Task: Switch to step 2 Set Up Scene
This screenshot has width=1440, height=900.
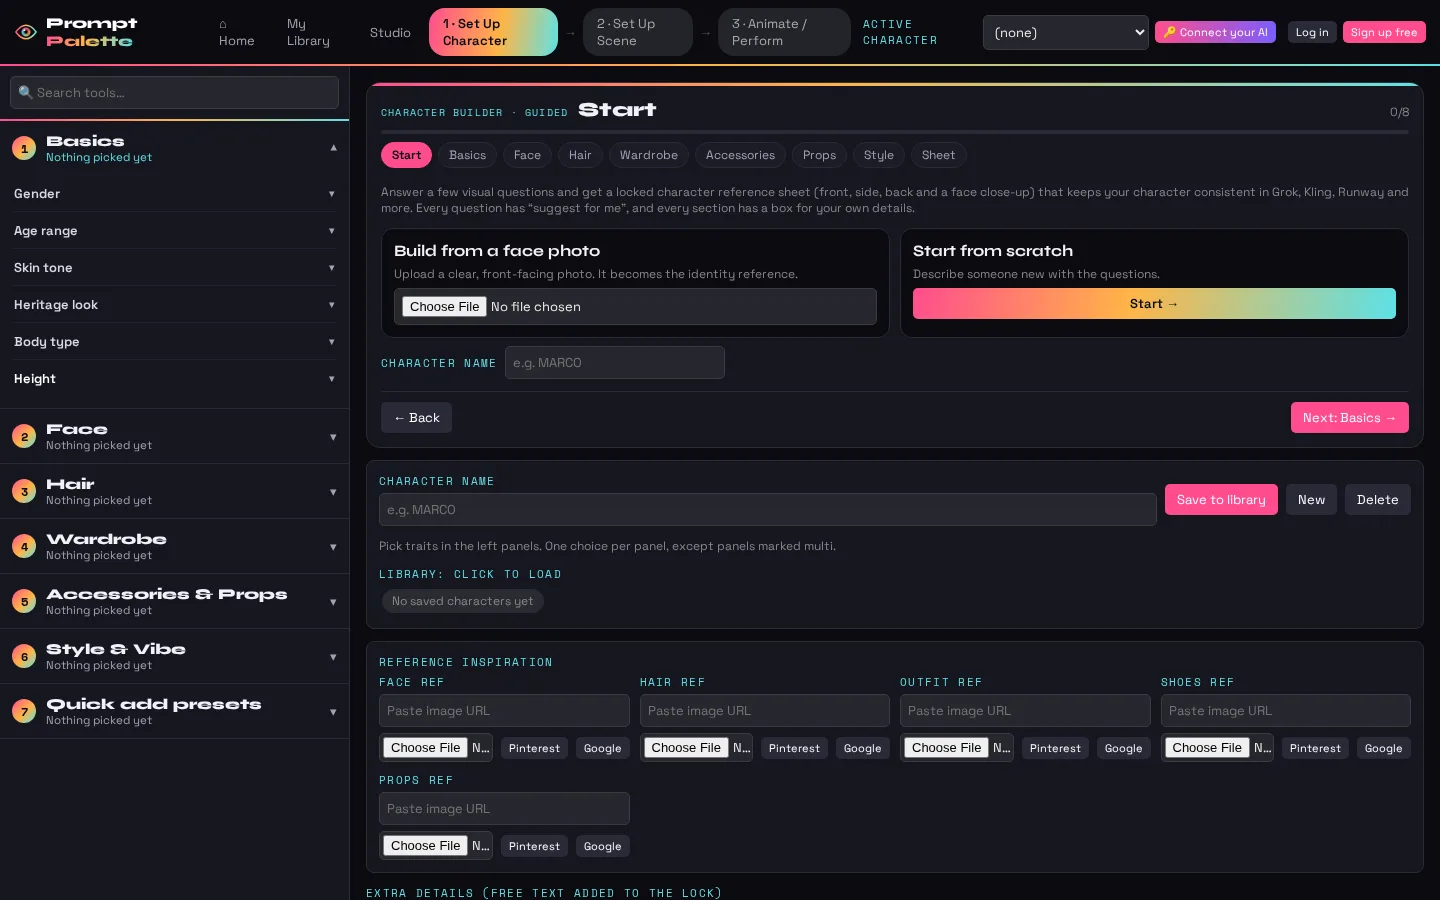Action: (637, 32)
